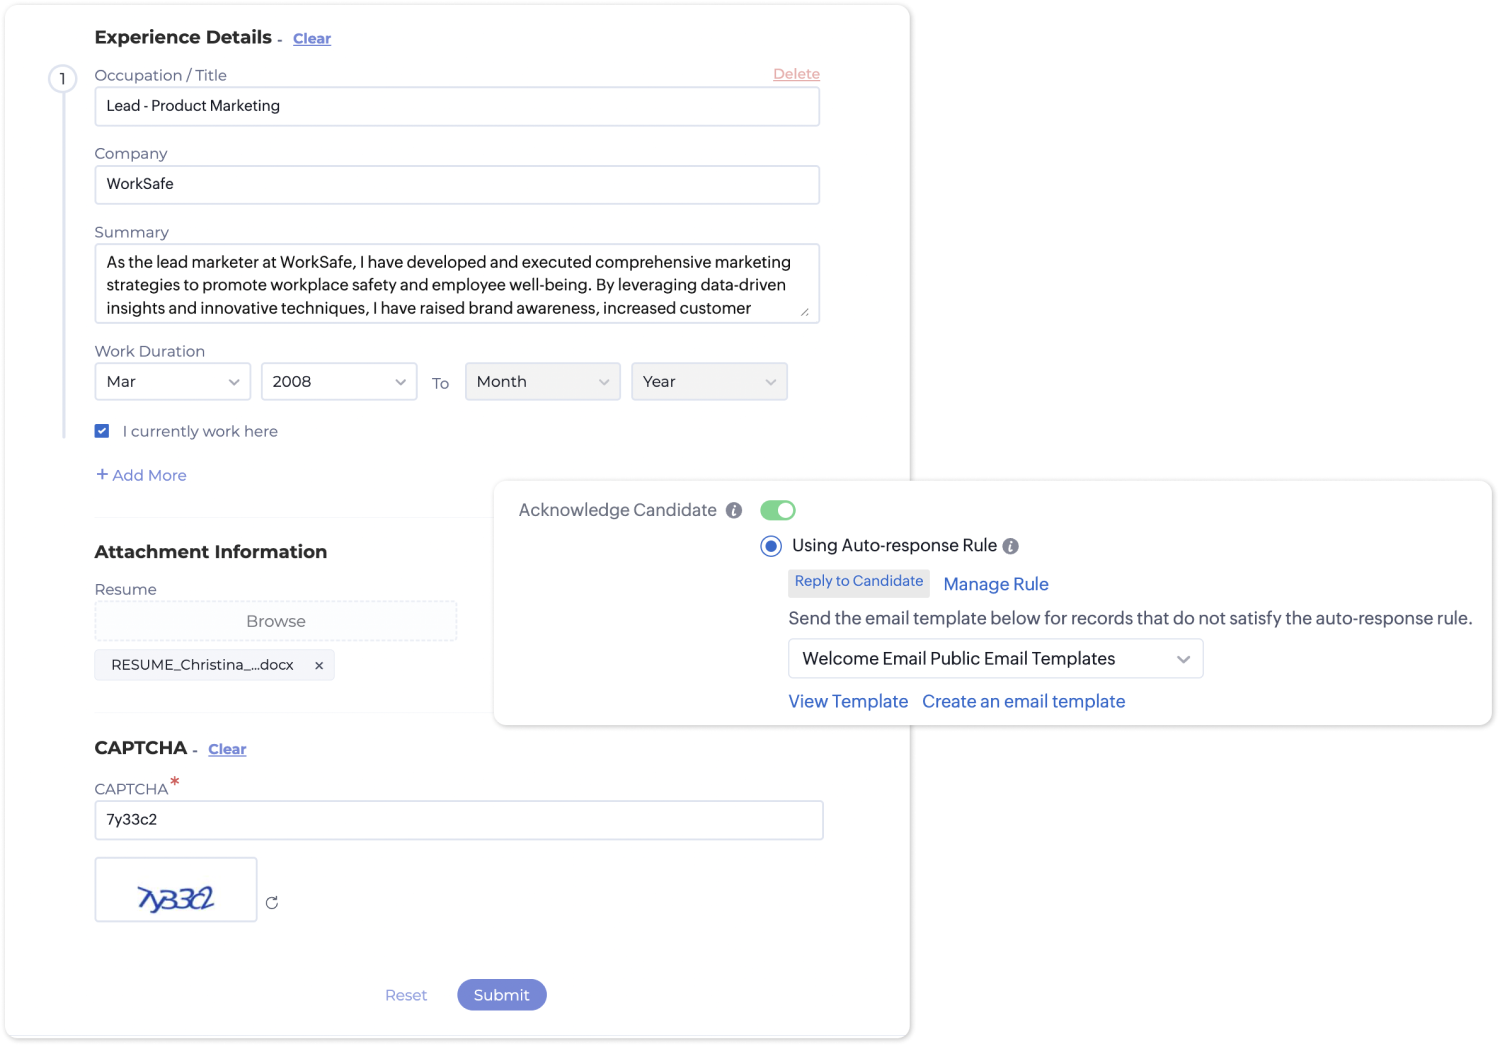Click Reset below the form
The height and width of the screenshot is (1047, 1500).
(x=406, y=994)
